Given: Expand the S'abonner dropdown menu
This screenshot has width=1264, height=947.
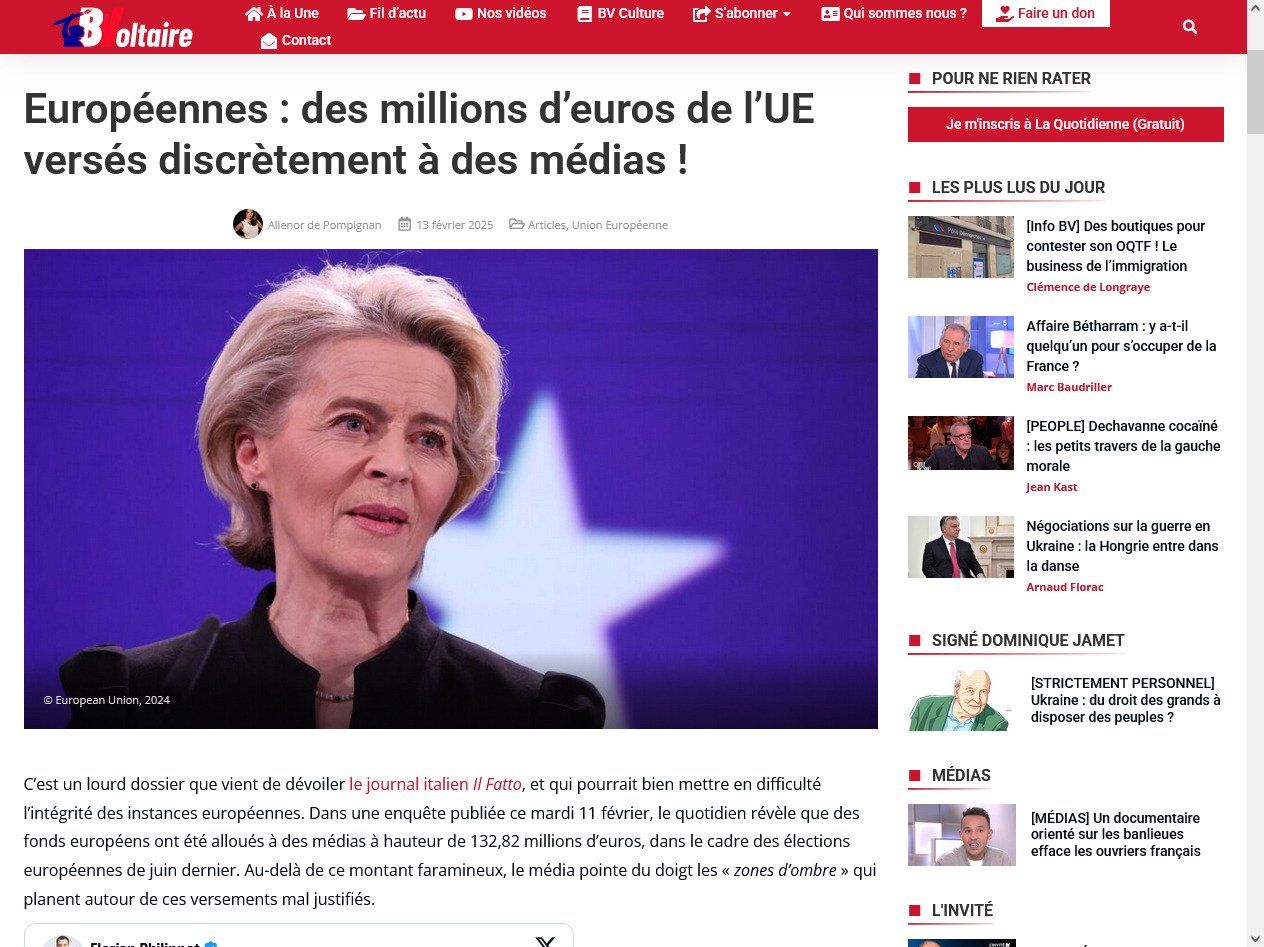Looking at the screenshot, I should (742, 14).
